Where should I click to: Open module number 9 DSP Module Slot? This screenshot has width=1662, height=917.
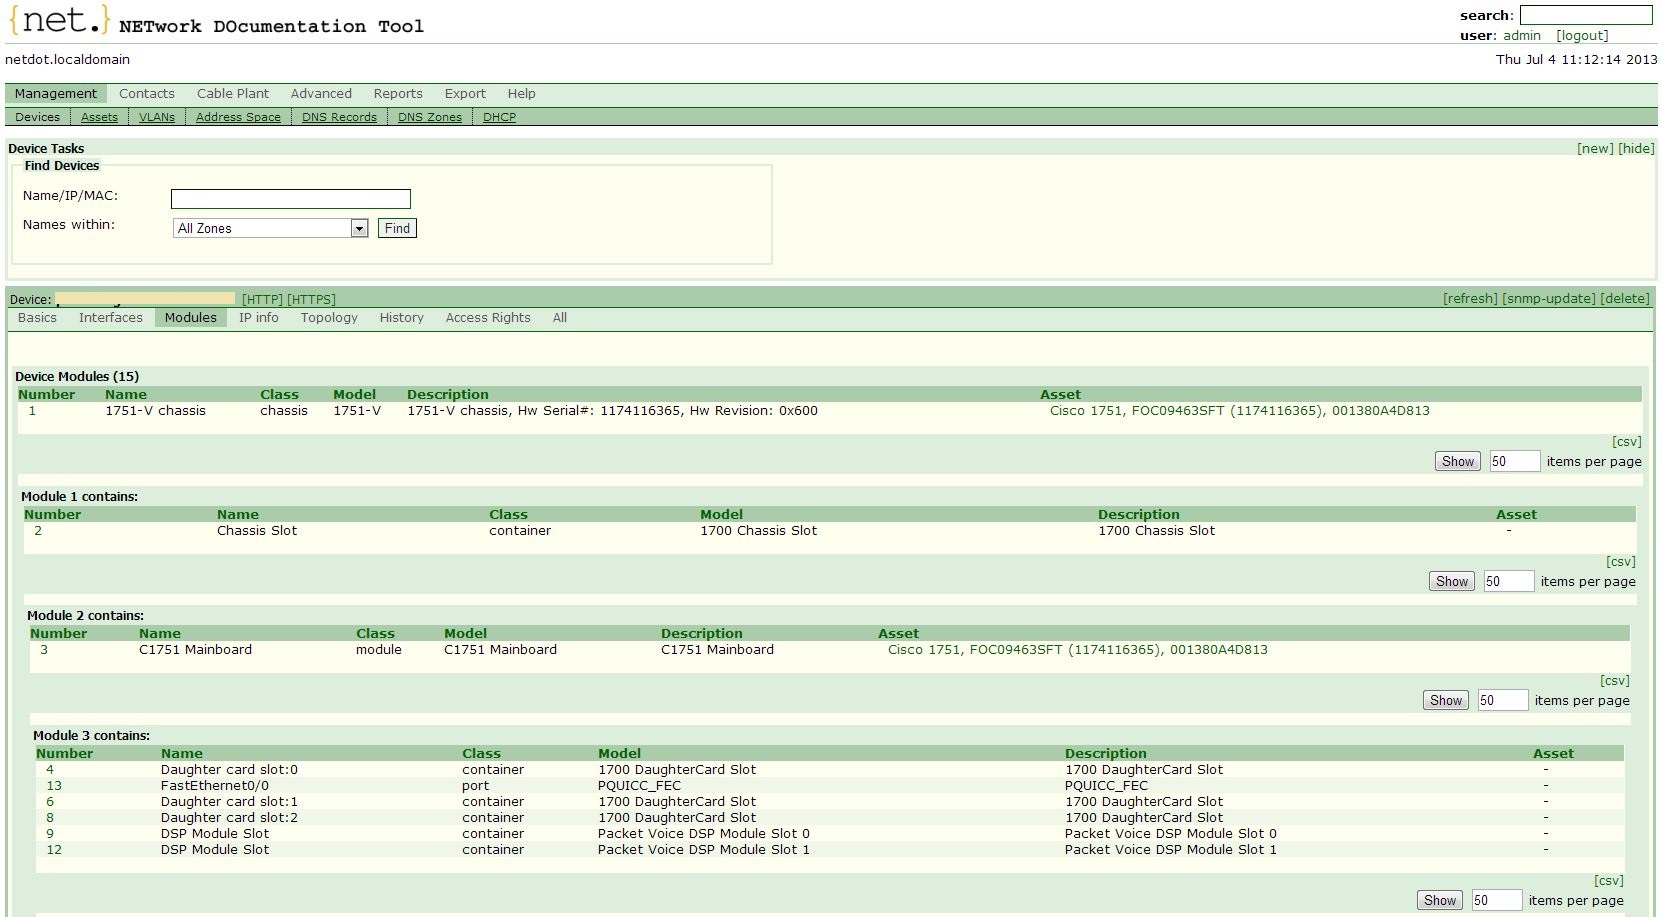pyautogui.click(x=50, y=833)
